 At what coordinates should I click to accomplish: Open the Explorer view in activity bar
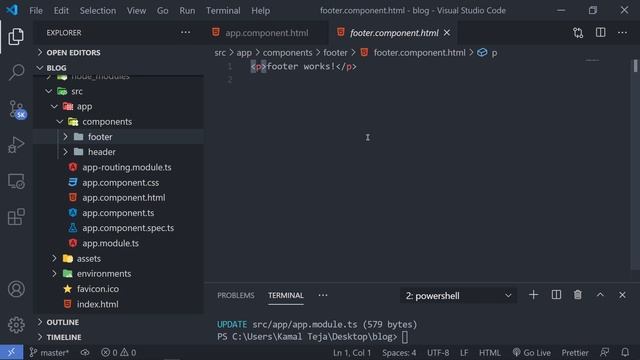[16, 37]
